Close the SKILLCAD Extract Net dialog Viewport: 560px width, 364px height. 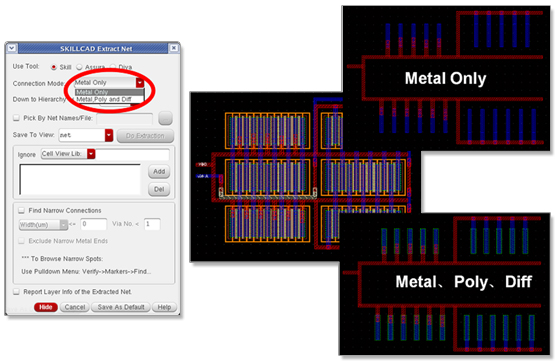(x=174, y=48)
